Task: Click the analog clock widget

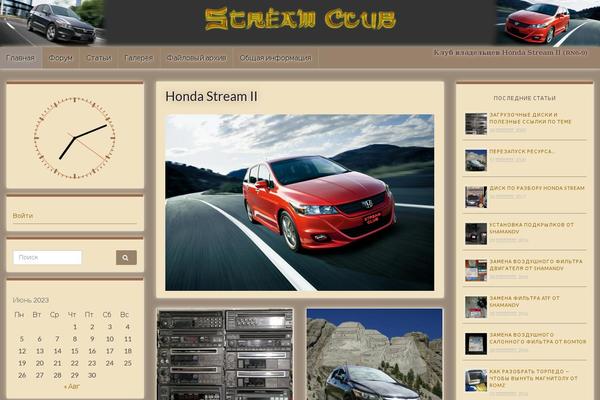Action: click(75, 138)
